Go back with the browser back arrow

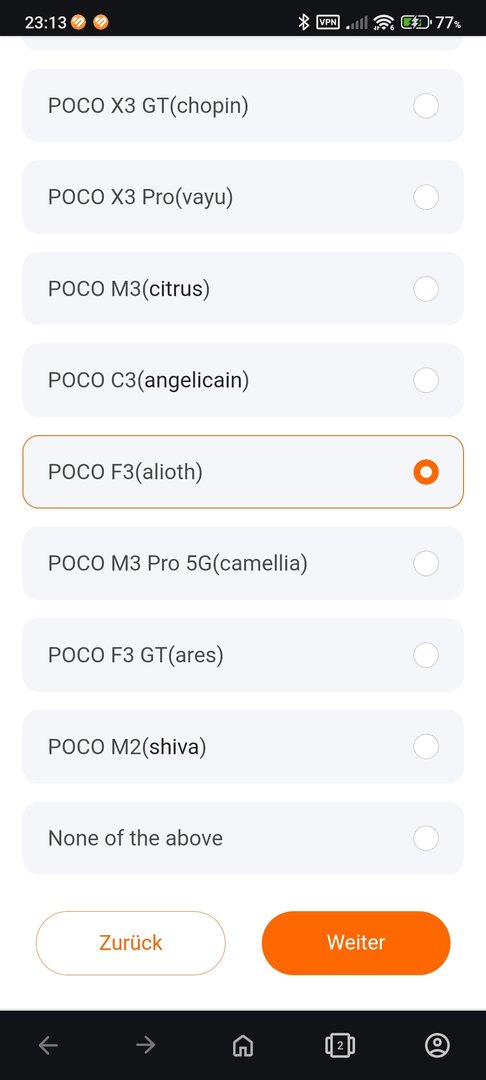[x=48, y=1046]
